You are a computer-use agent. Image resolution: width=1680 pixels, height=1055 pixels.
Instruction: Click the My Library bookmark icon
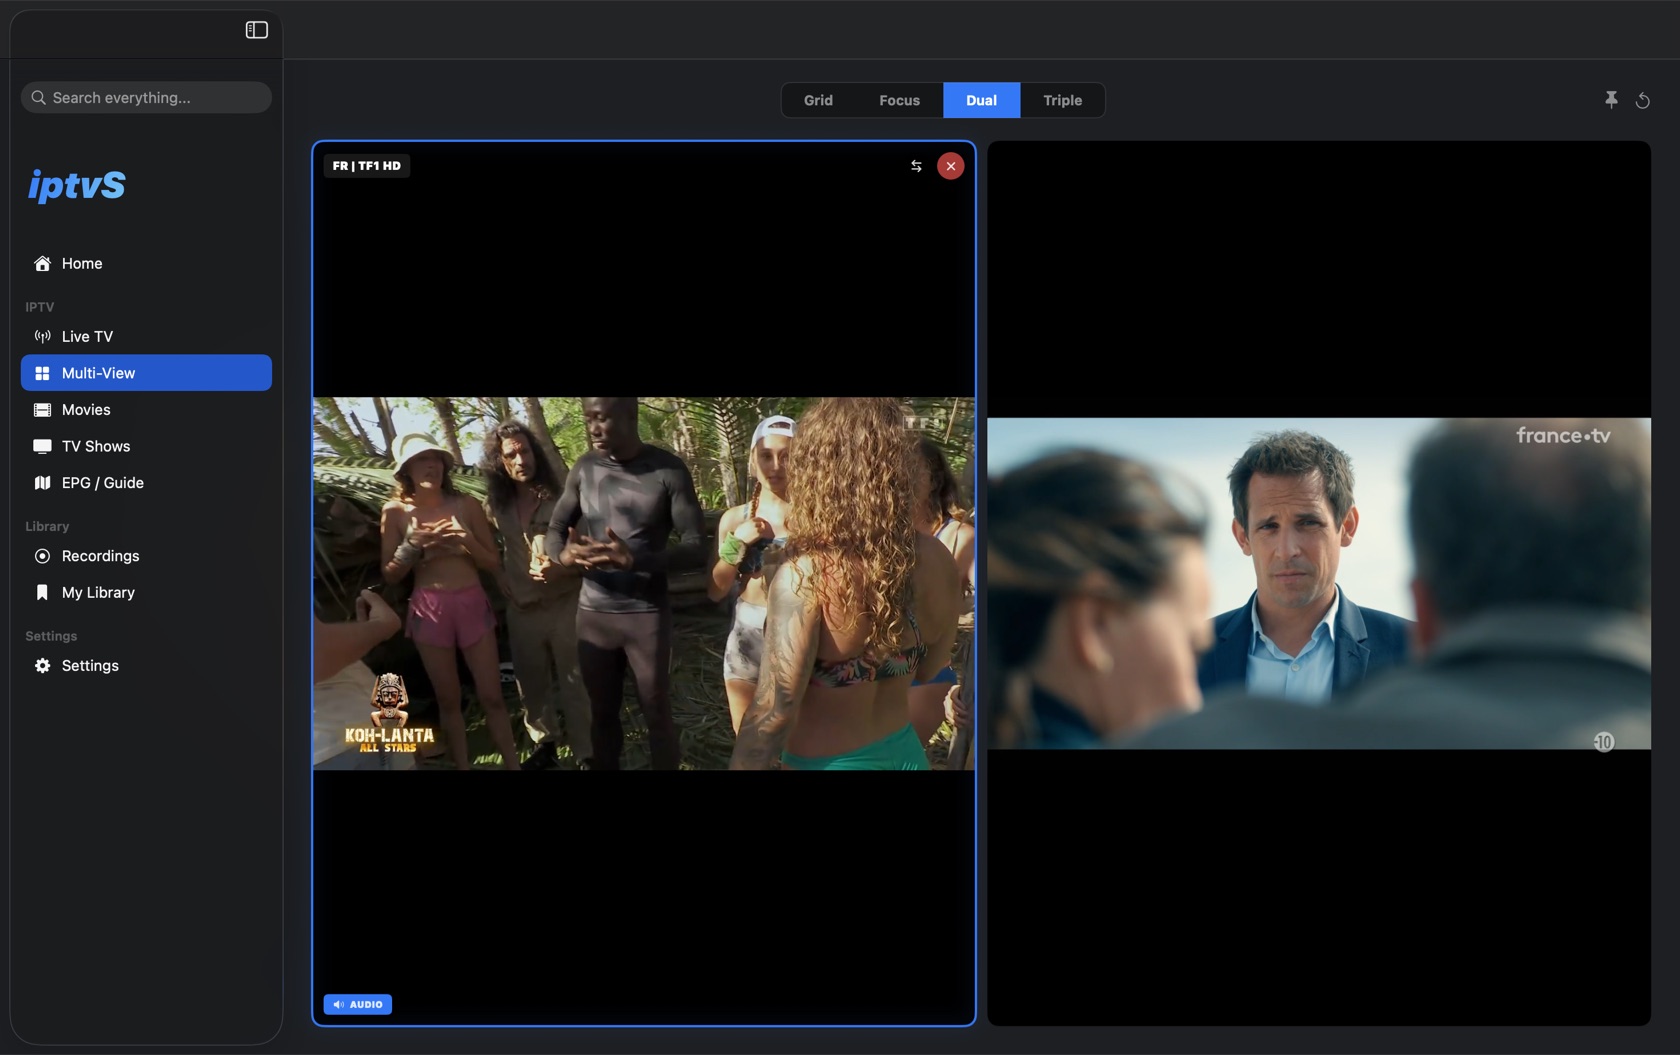pyautogui.click(x=42, y=593)
